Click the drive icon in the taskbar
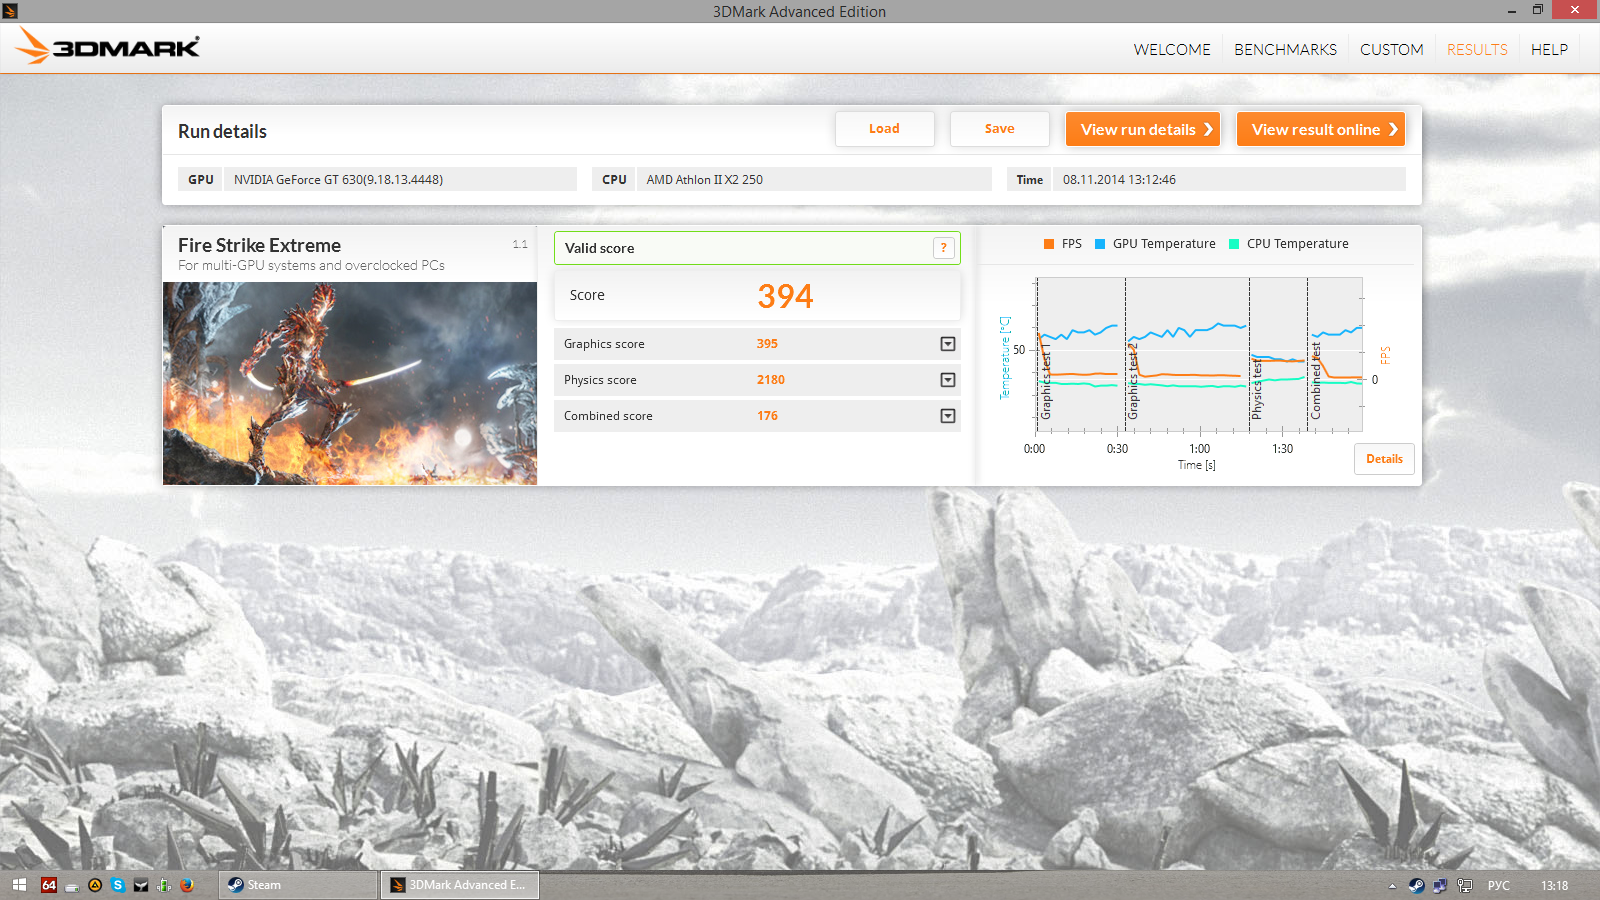 72,886
